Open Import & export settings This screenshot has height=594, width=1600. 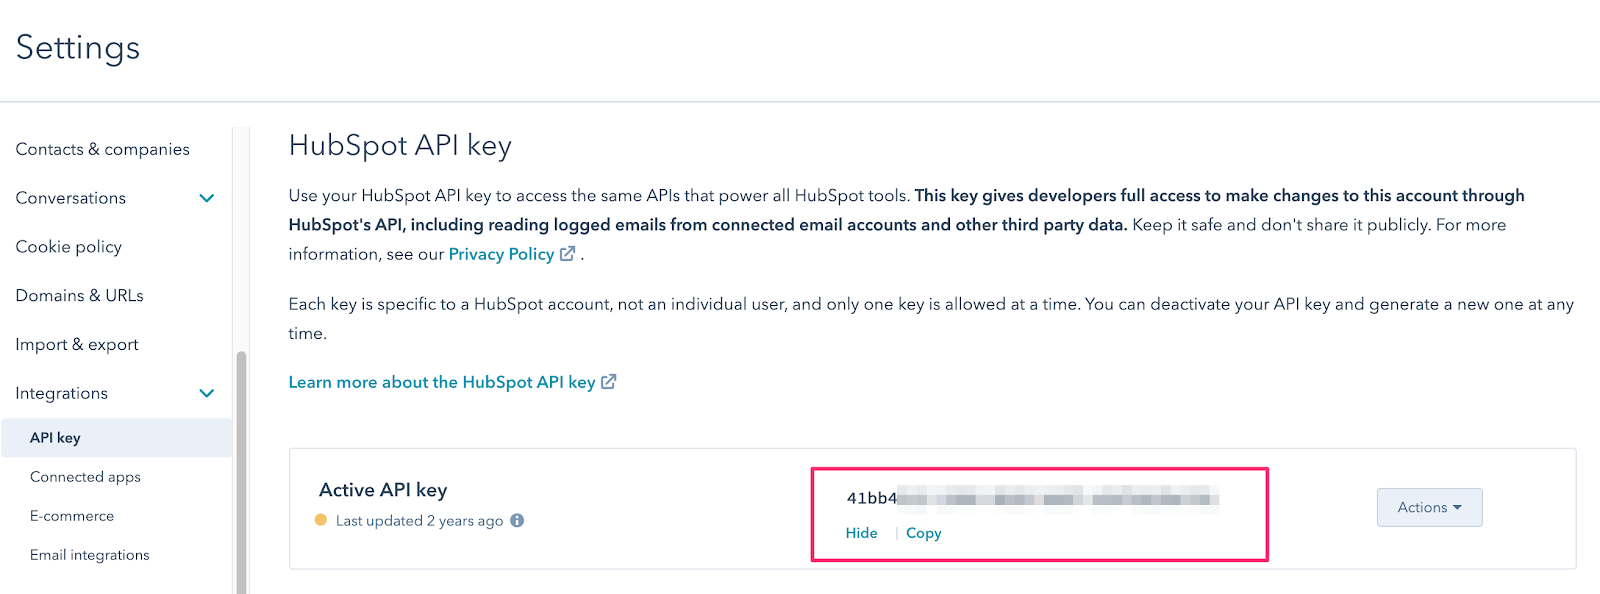point(77,345)
